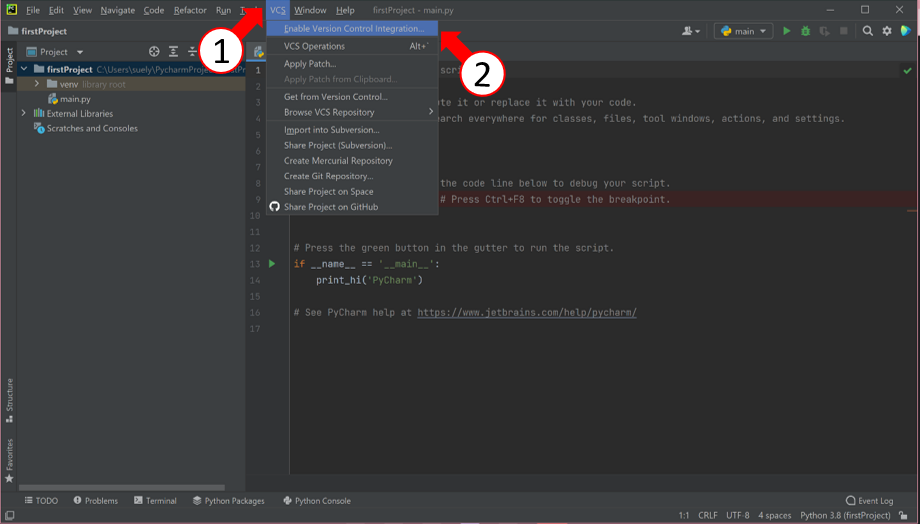Choose Share Project on Space
The image size is (920, 524).
click(x=352, y=191)
